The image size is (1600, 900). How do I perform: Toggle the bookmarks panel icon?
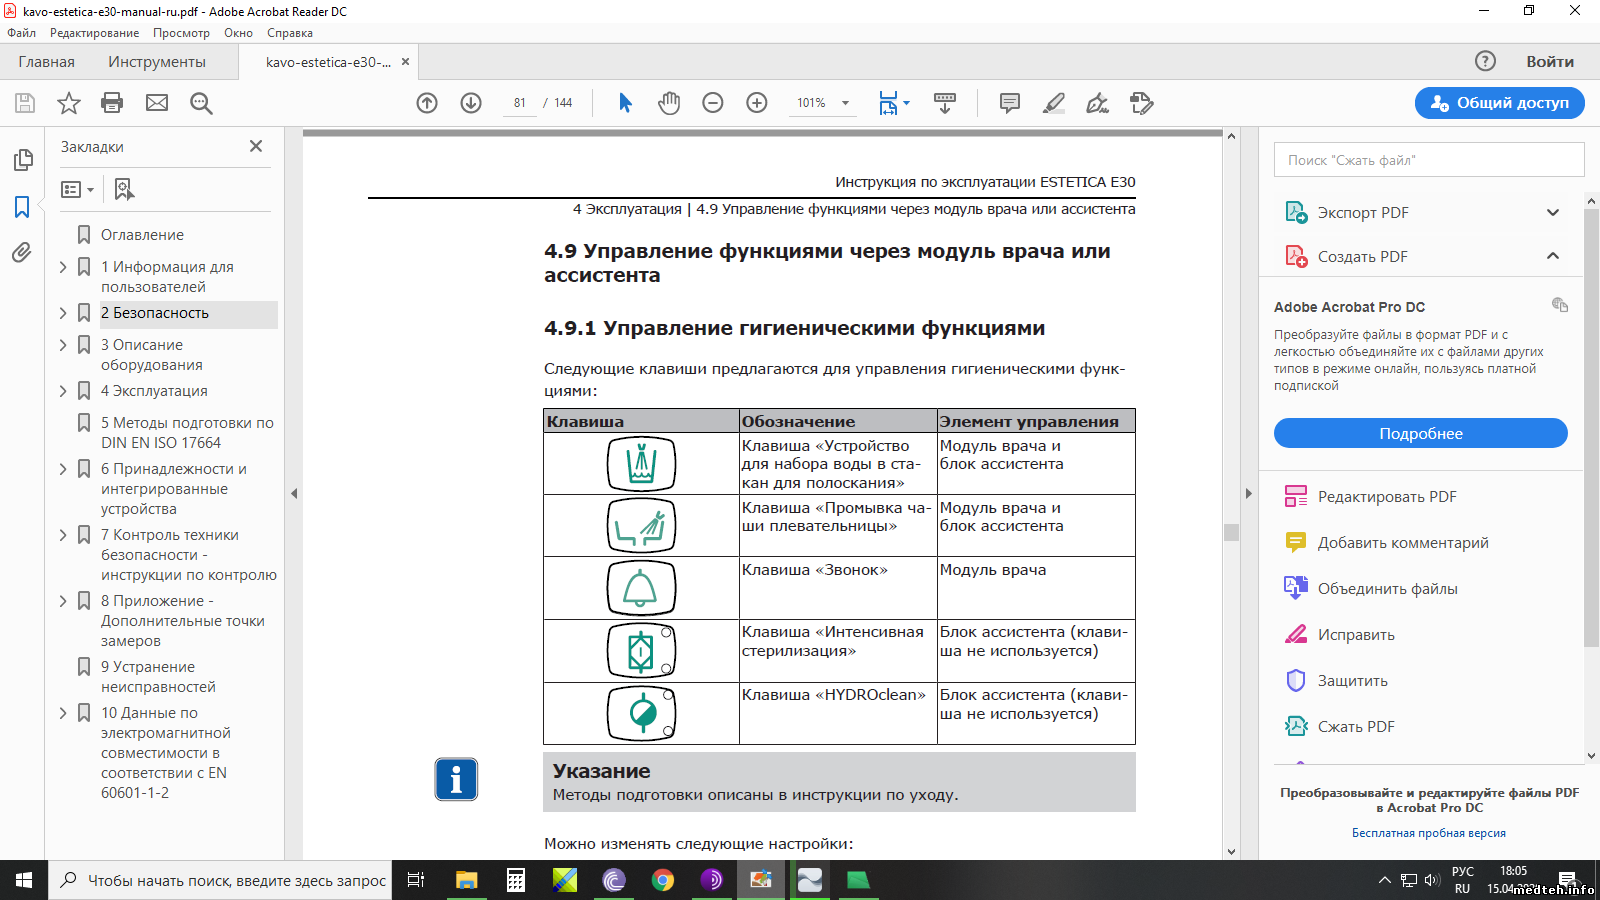point(22,207)
